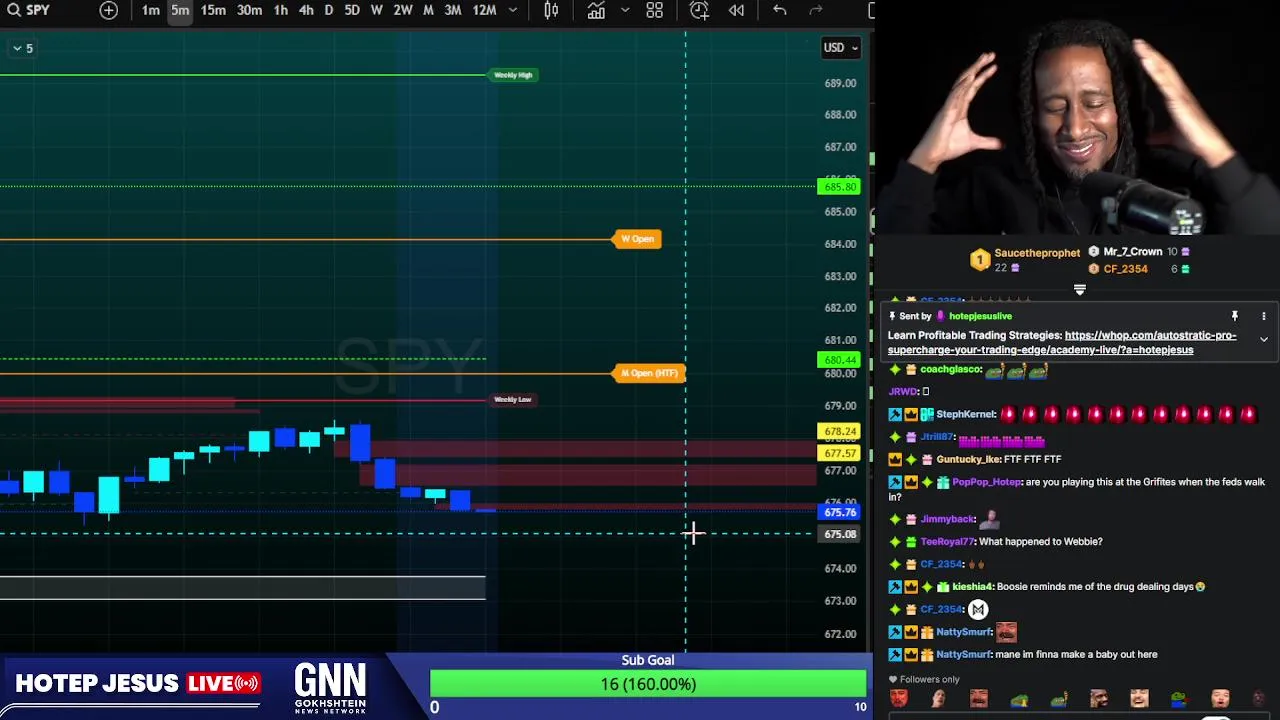Screen dimensions: 1280x720
Task: Select the 4h timeframe
Action: point(306,10)
